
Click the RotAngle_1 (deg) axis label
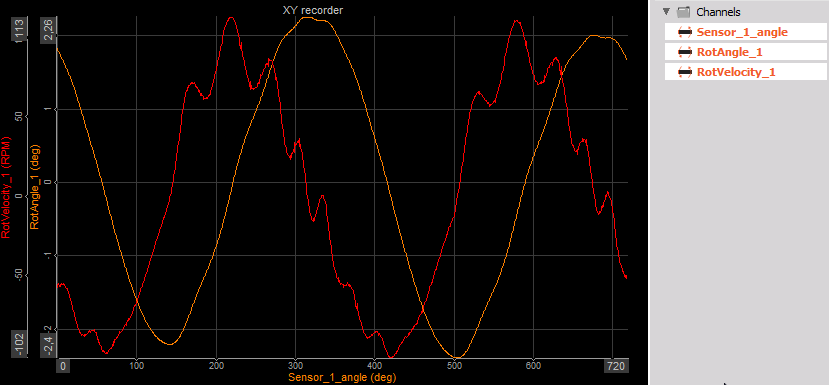[35, 186]
